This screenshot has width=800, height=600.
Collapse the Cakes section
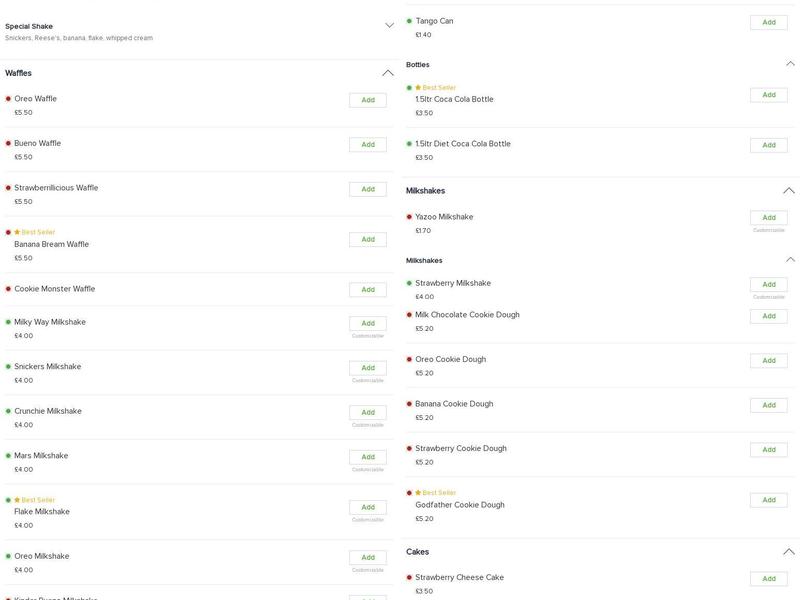point(789,552)
